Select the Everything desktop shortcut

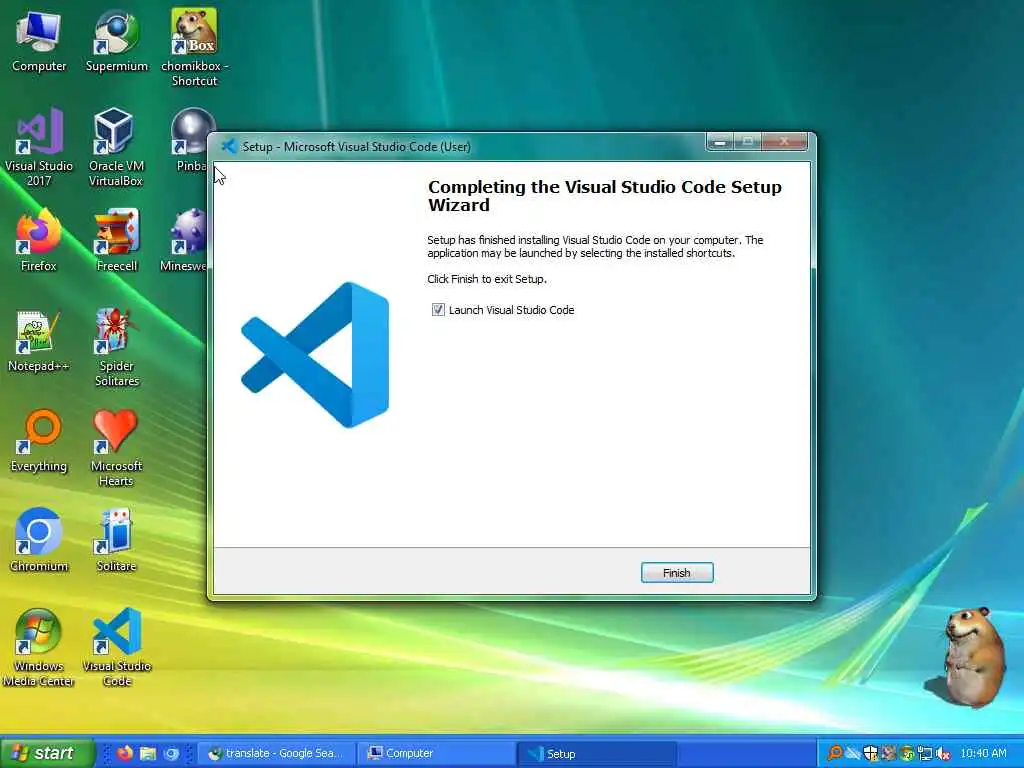39,441
